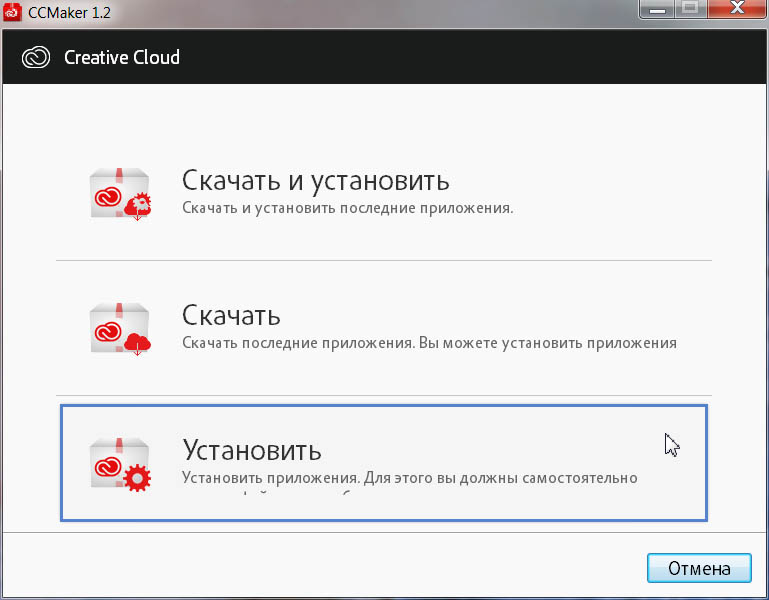Choose the "Скачать" heading option
769x600 pixels.
pos(231,316)
